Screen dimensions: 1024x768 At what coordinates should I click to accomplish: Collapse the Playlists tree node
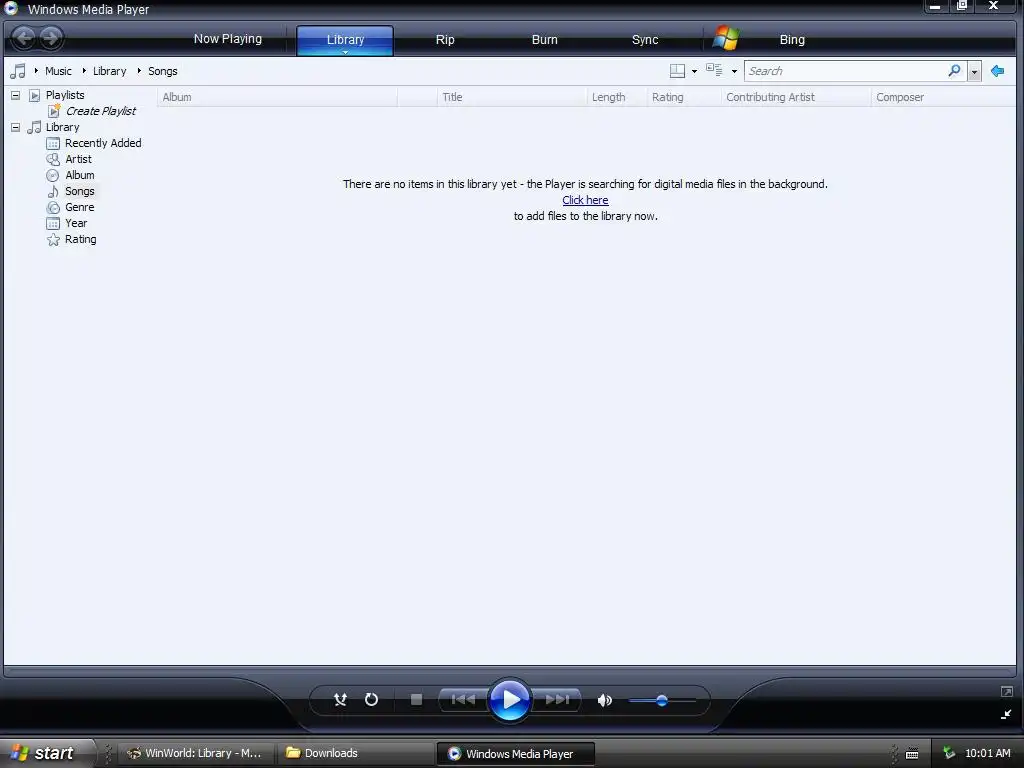(15, 95)
